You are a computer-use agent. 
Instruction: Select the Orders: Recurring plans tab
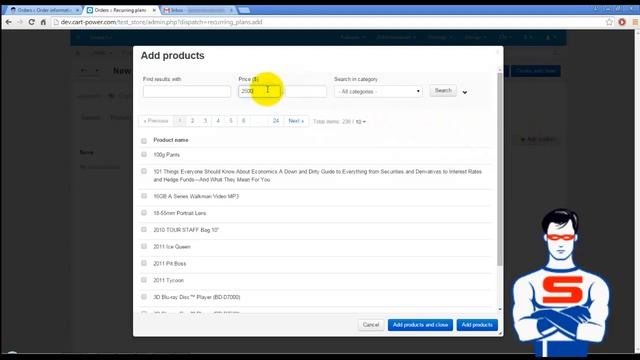coord(120,10)
